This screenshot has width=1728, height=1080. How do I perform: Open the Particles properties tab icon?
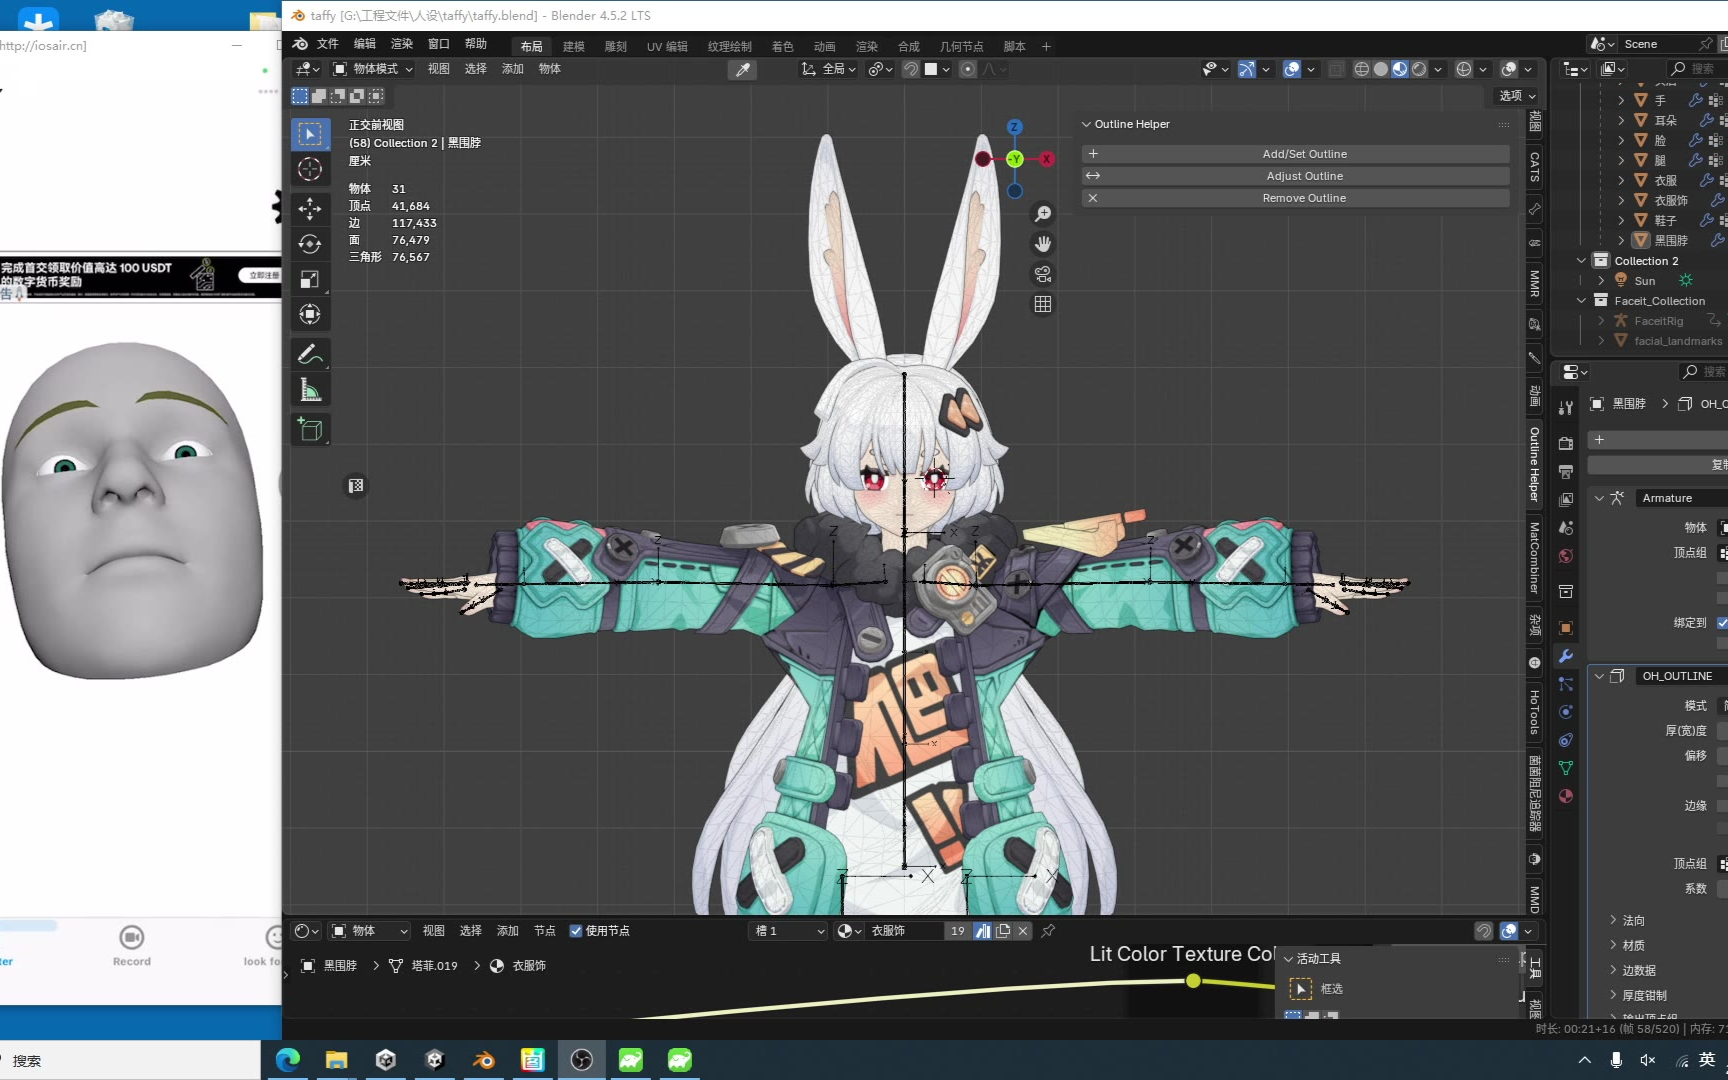(1566, 684)
